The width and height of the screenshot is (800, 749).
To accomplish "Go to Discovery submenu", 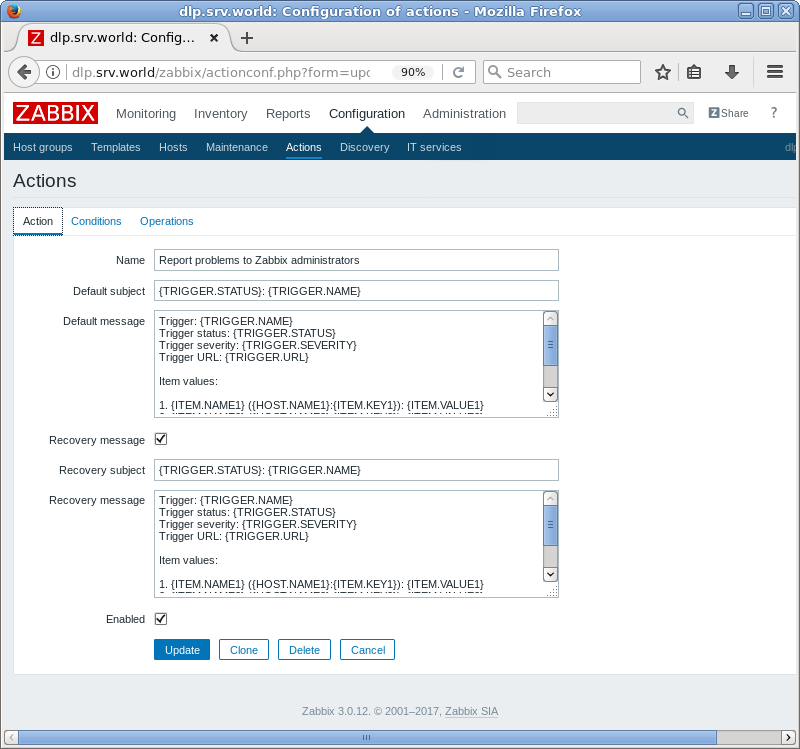I will [x=365, y=147].
